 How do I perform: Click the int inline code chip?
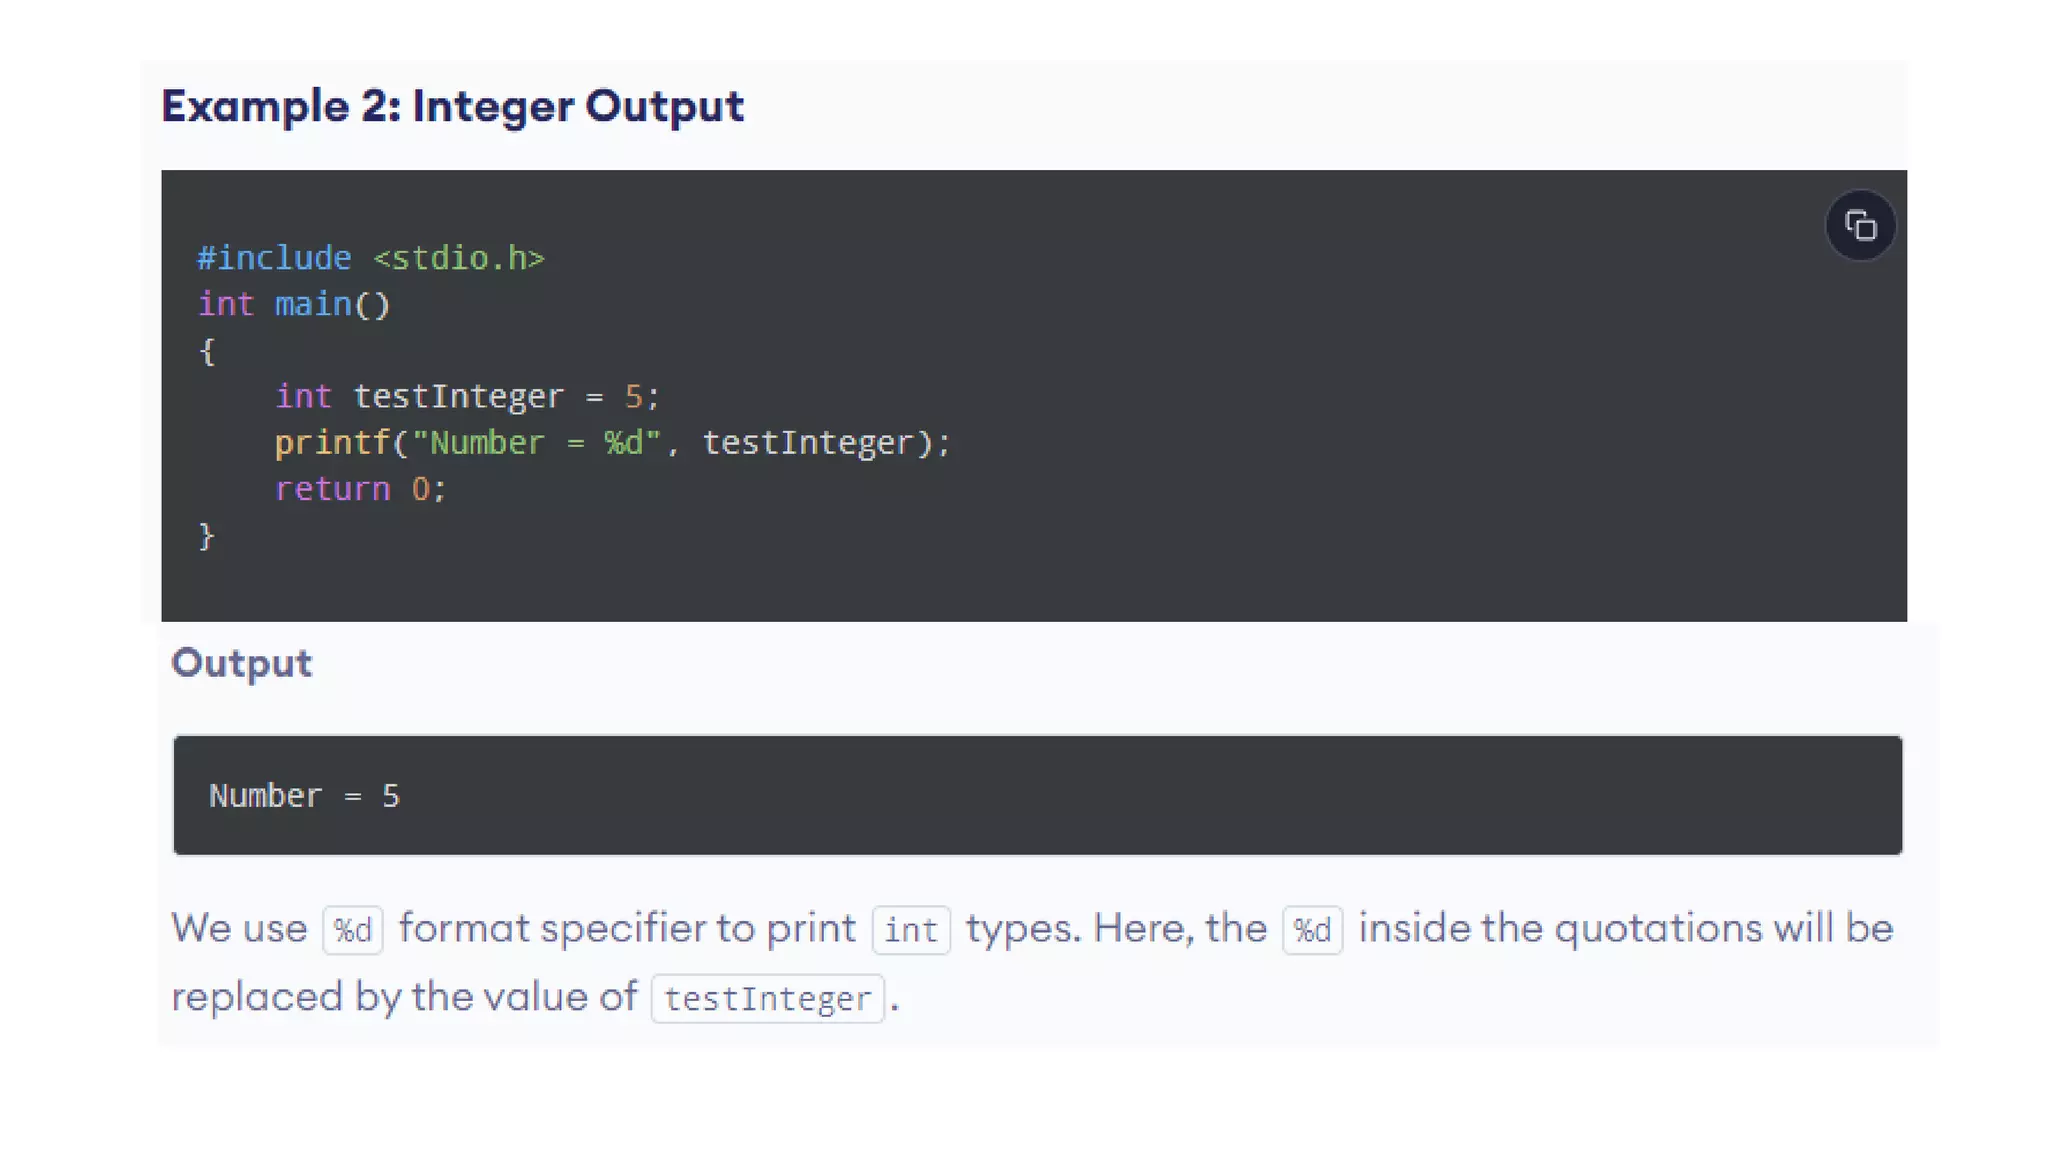pyautogui.click(x=911, y=930)
